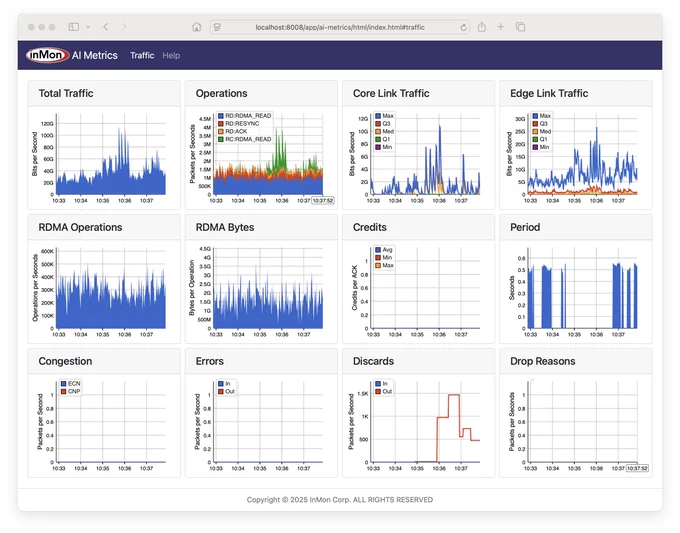Image resolution: width=680 pixels, height=533 pixels.
Task: Reload the page with the refresh icon
Action: 464,27
